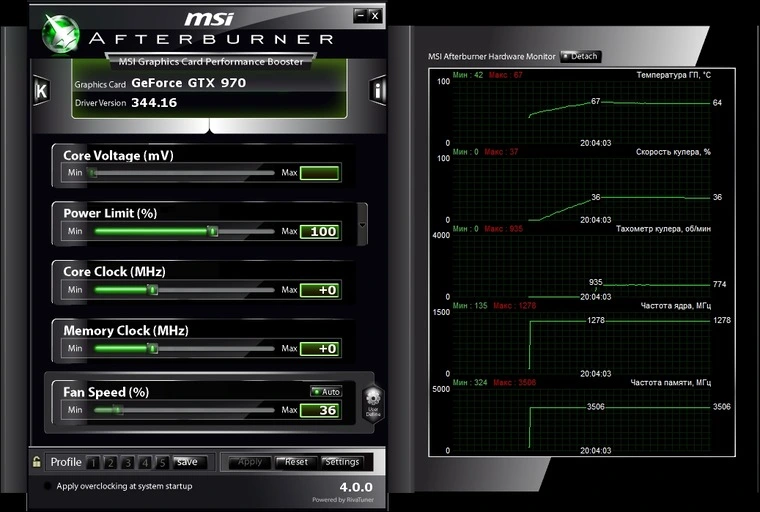This screenshot has width=760, height=512.
Task: Expand the Power Limit options arrow
Action: click(x=362, y=226)
